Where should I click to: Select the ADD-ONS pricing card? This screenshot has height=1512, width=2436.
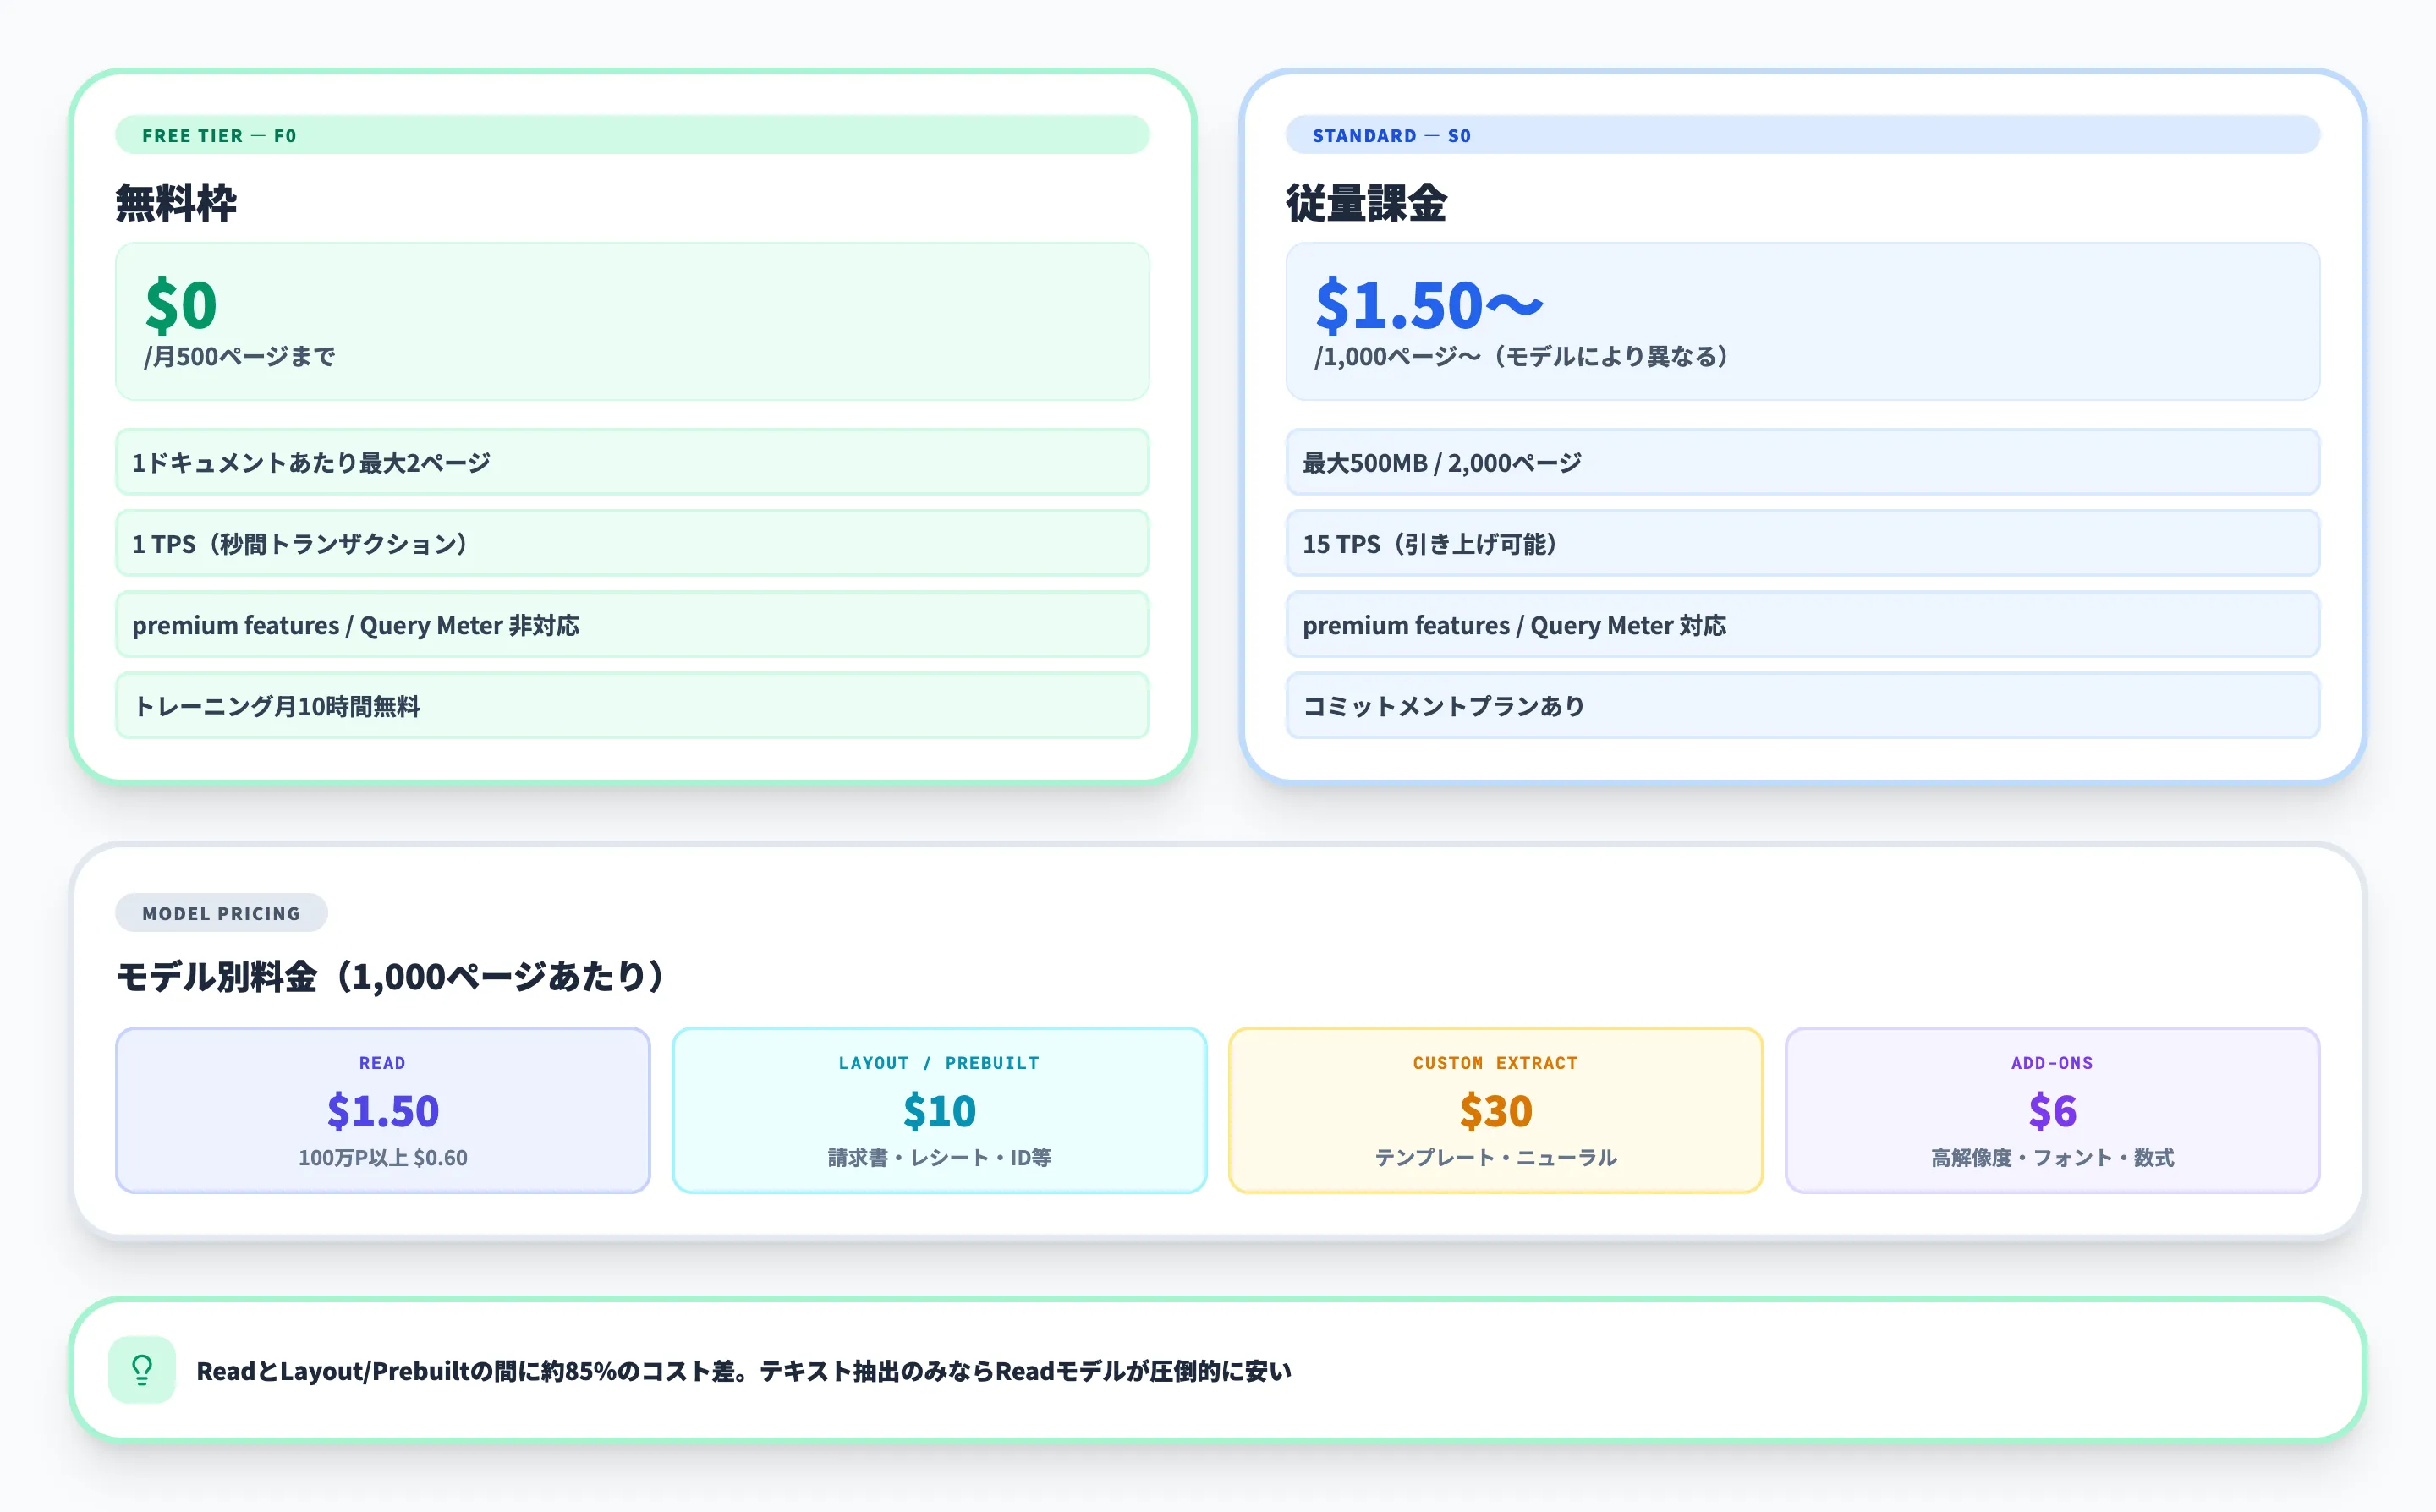2052,1109
